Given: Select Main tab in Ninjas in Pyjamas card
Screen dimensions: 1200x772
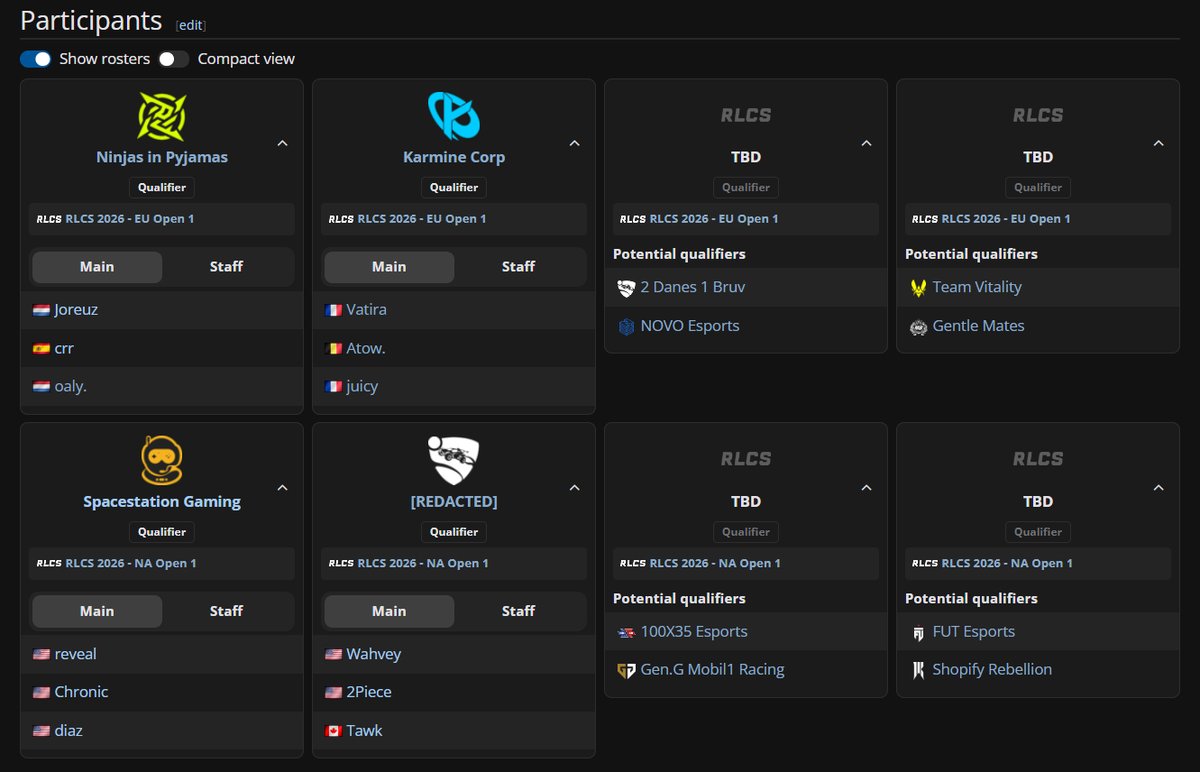Looking at the screenshot, I should [x=97, y=267].
